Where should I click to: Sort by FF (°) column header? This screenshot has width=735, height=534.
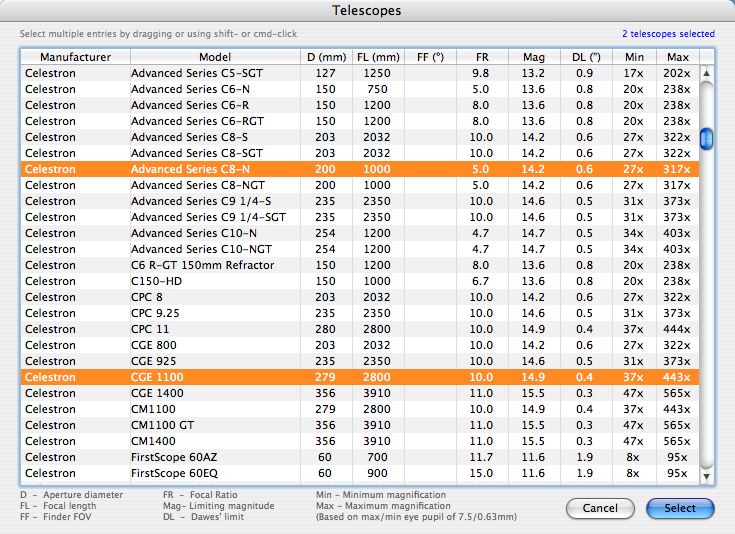(430, 57)
